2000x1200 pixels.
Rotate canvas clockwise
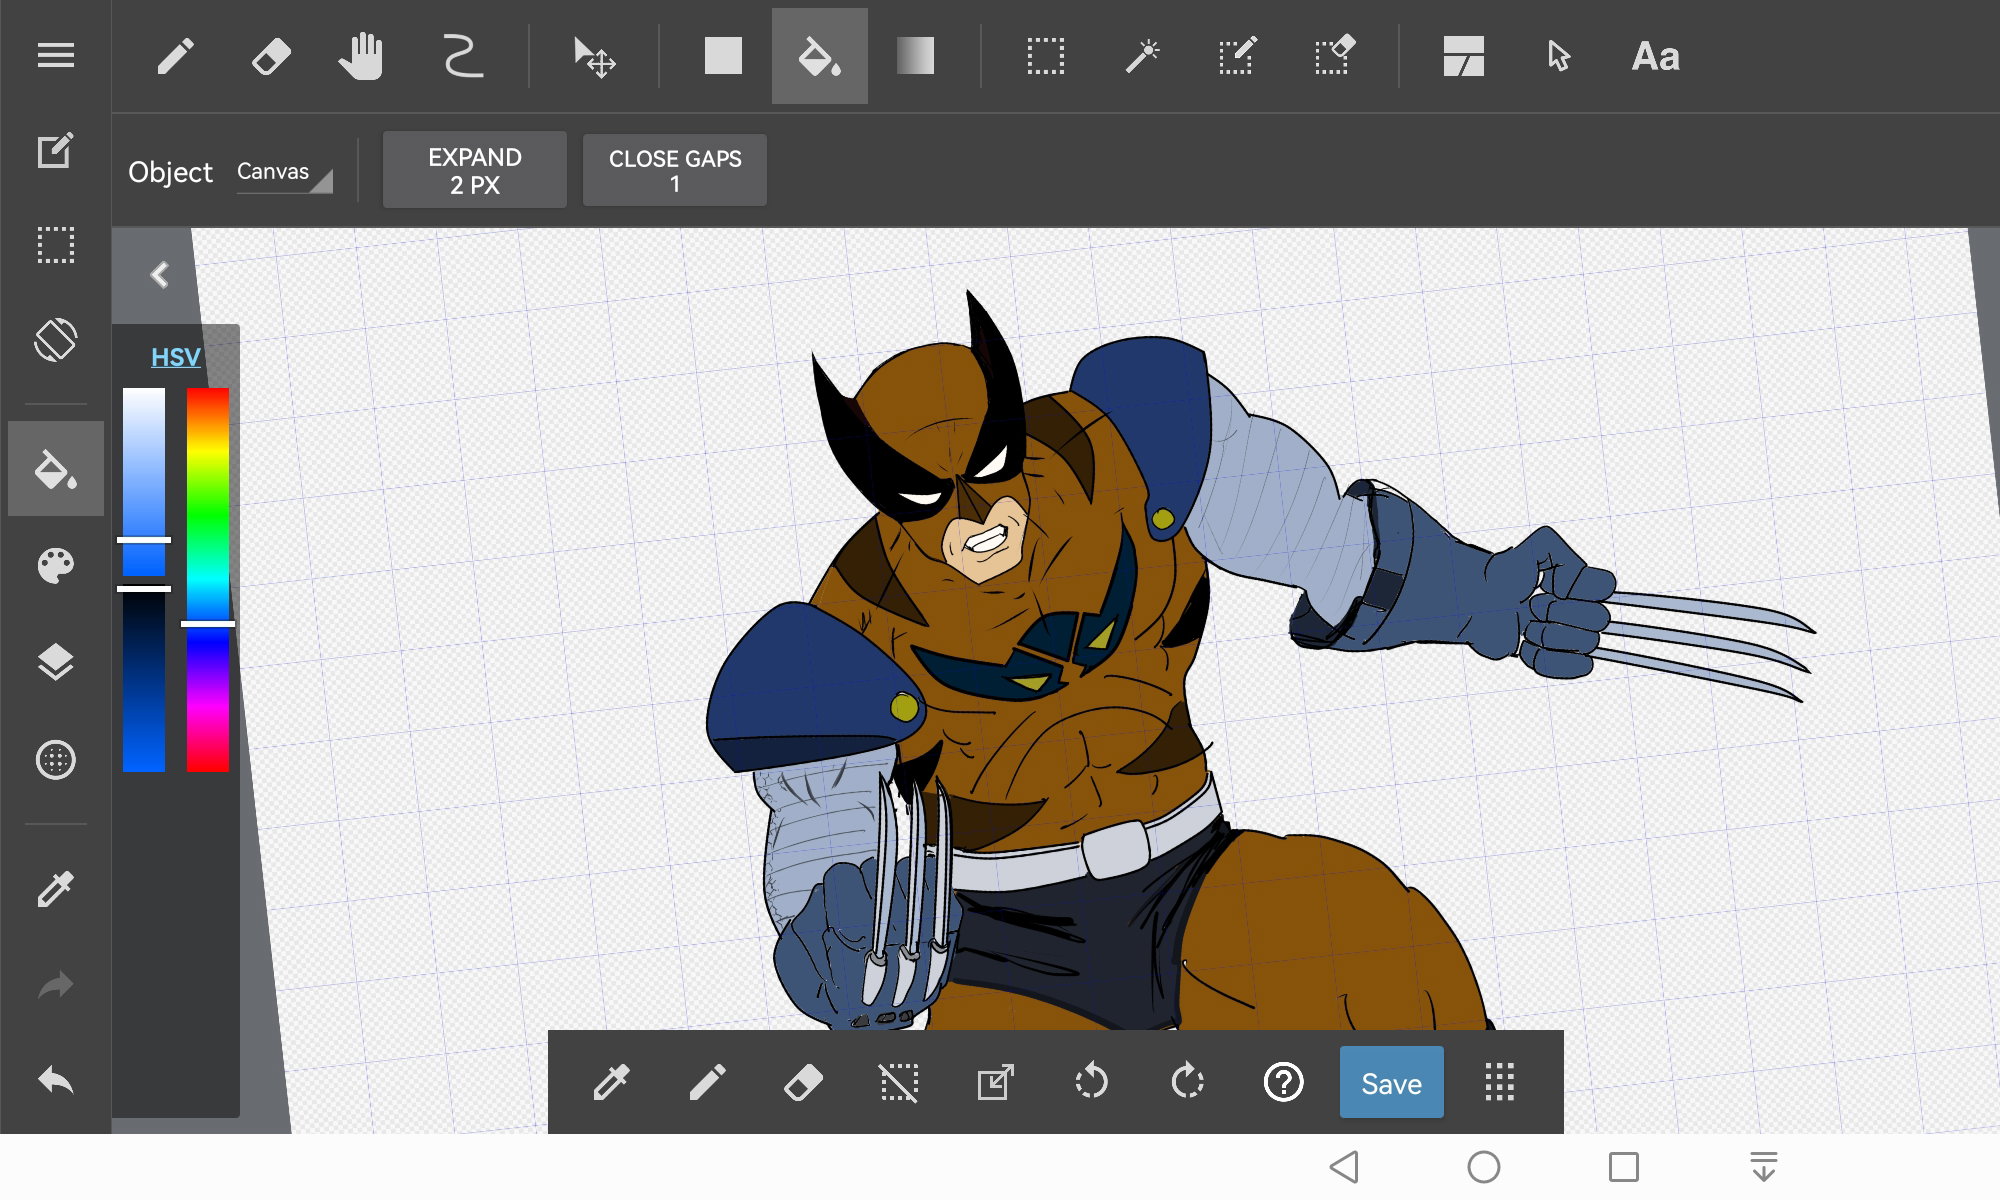(1187, 1082)
